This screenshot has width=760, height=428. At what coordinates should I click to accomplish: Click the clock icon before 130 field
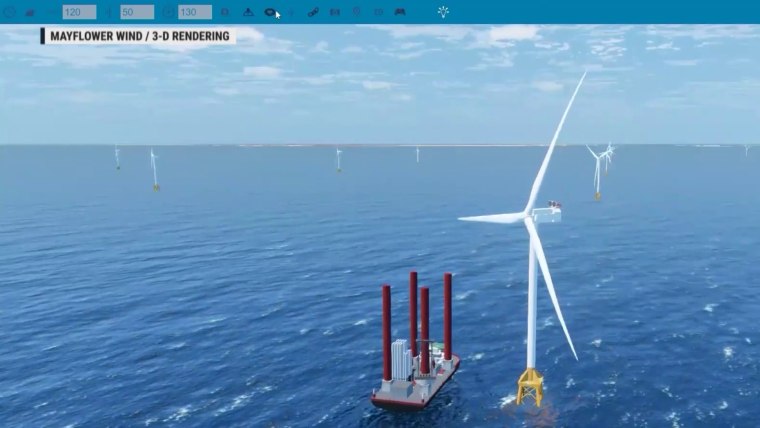coord(168,12)
